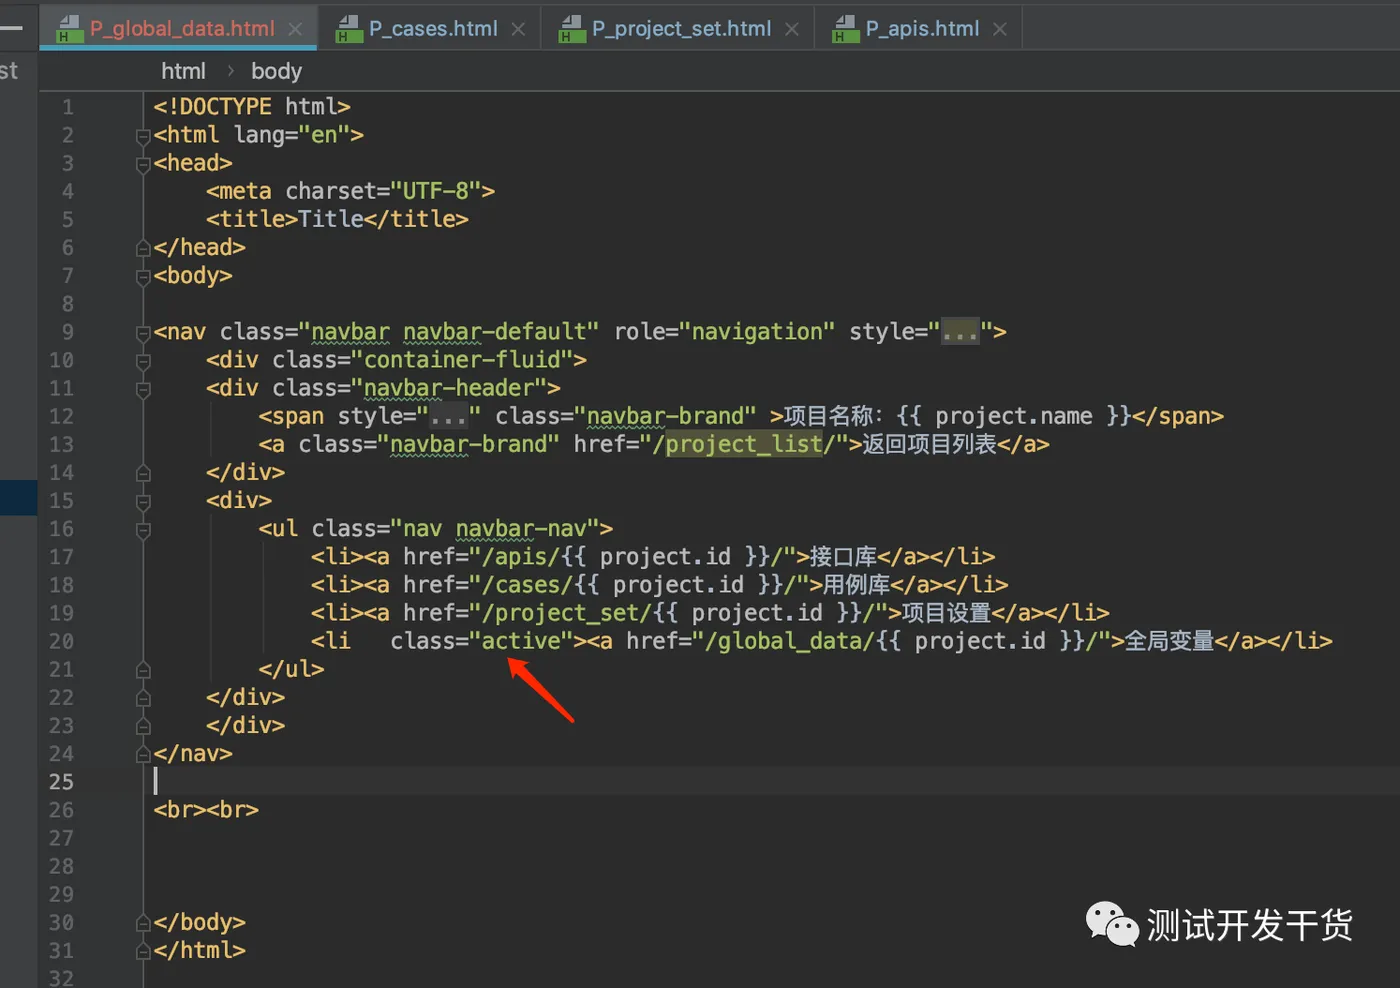Click the 项目设置 link text

pyautogui.click(x=946, y=612)
